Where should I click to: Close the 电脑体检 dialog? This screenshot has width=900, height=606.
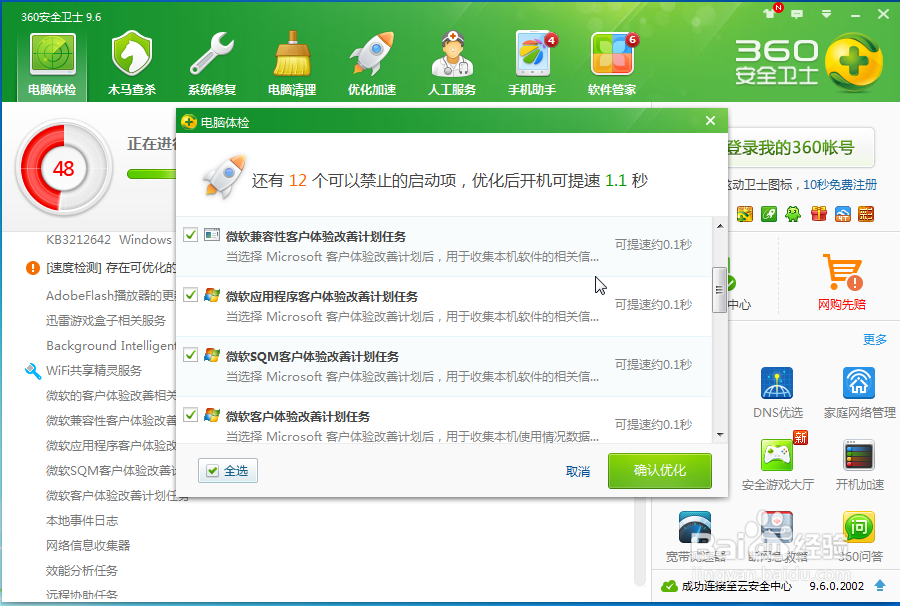711,121
